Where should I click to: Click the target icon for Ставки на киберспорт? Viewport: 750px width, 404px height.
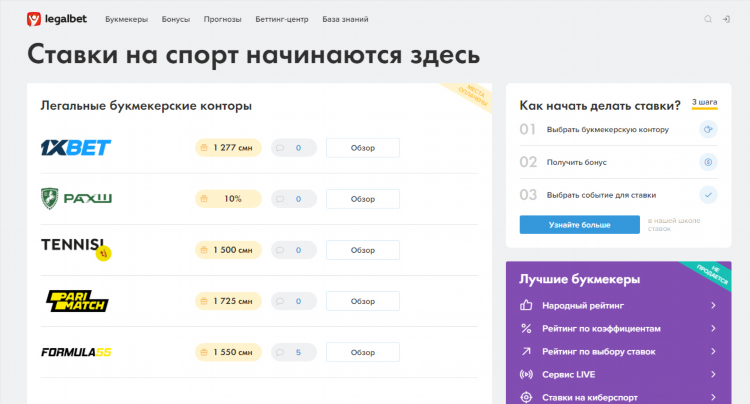pos(526,397)
